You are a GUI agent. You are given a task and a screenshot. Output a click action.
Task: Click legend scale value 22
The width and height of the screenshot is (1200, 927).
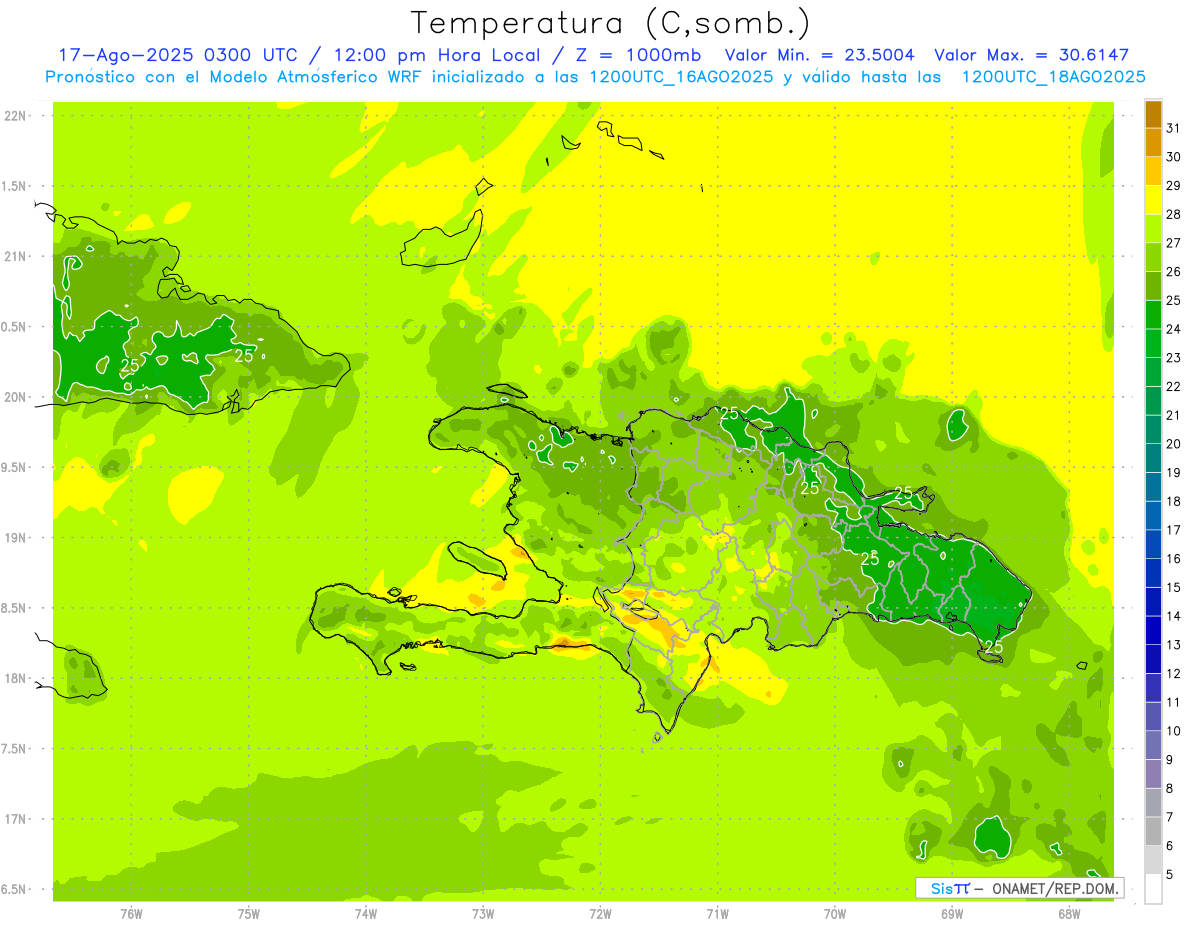[x=1174, y=387]
